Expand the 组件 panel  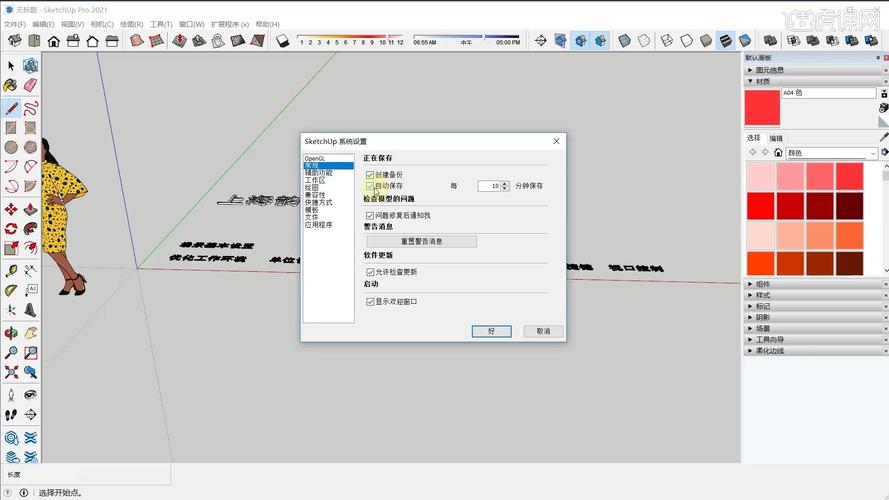point(815,283)
